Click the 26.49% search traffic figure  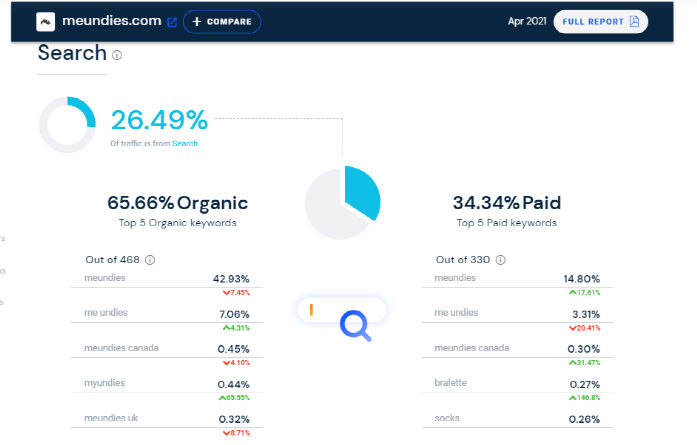(159, 120)
